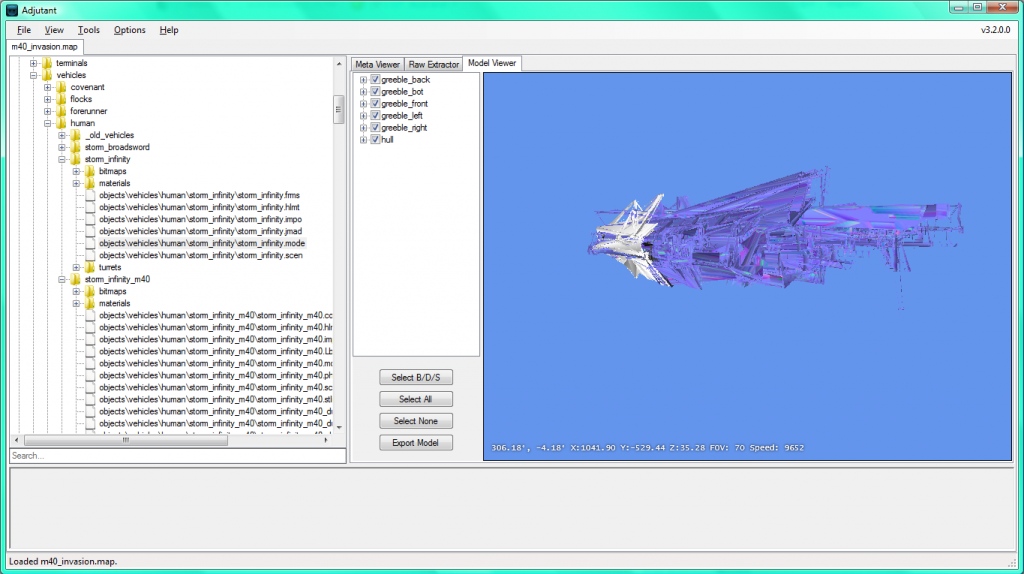Click the storm_infinity_m40 folder icon
The height and width of the screenshot is (574, 1024).
76,279
